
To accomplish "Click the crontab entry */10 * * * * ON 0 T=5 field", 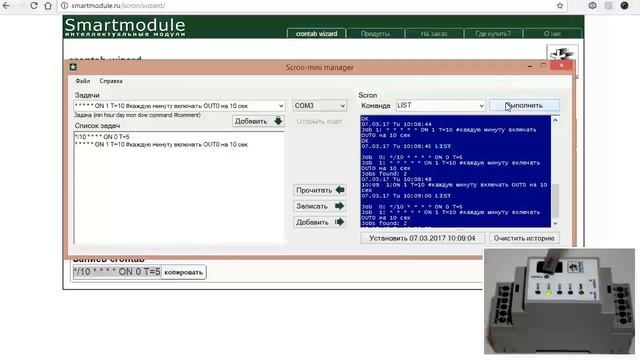I will point(117,272).
